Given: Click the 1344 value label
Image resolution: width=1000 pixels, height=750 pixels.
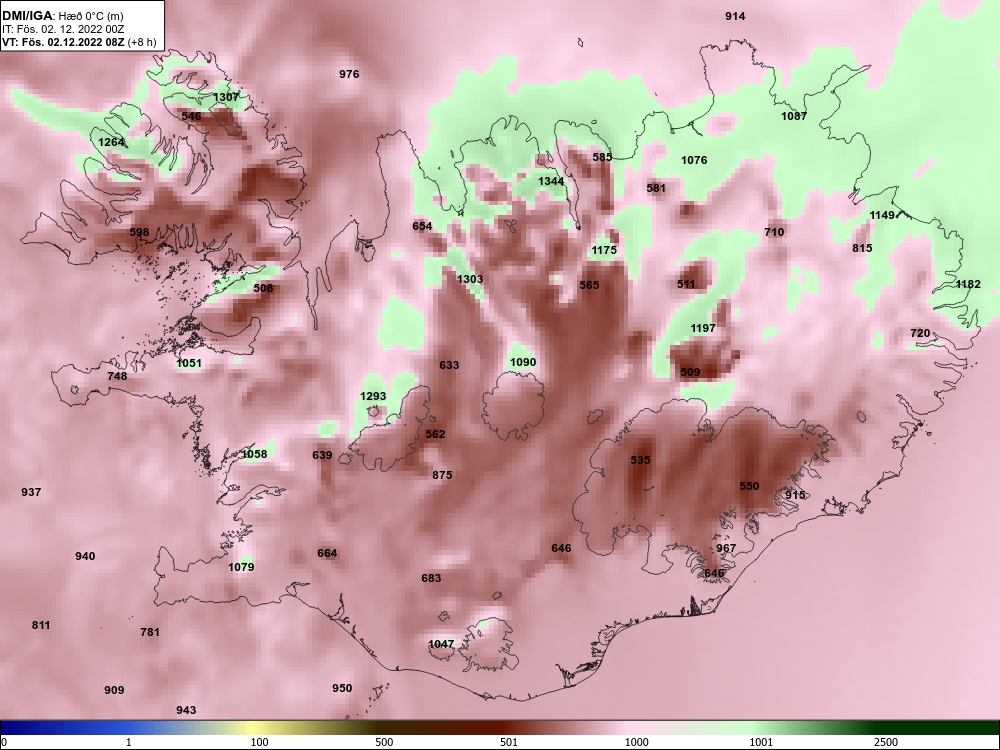Looking at the screenshot, I should 551,181.
